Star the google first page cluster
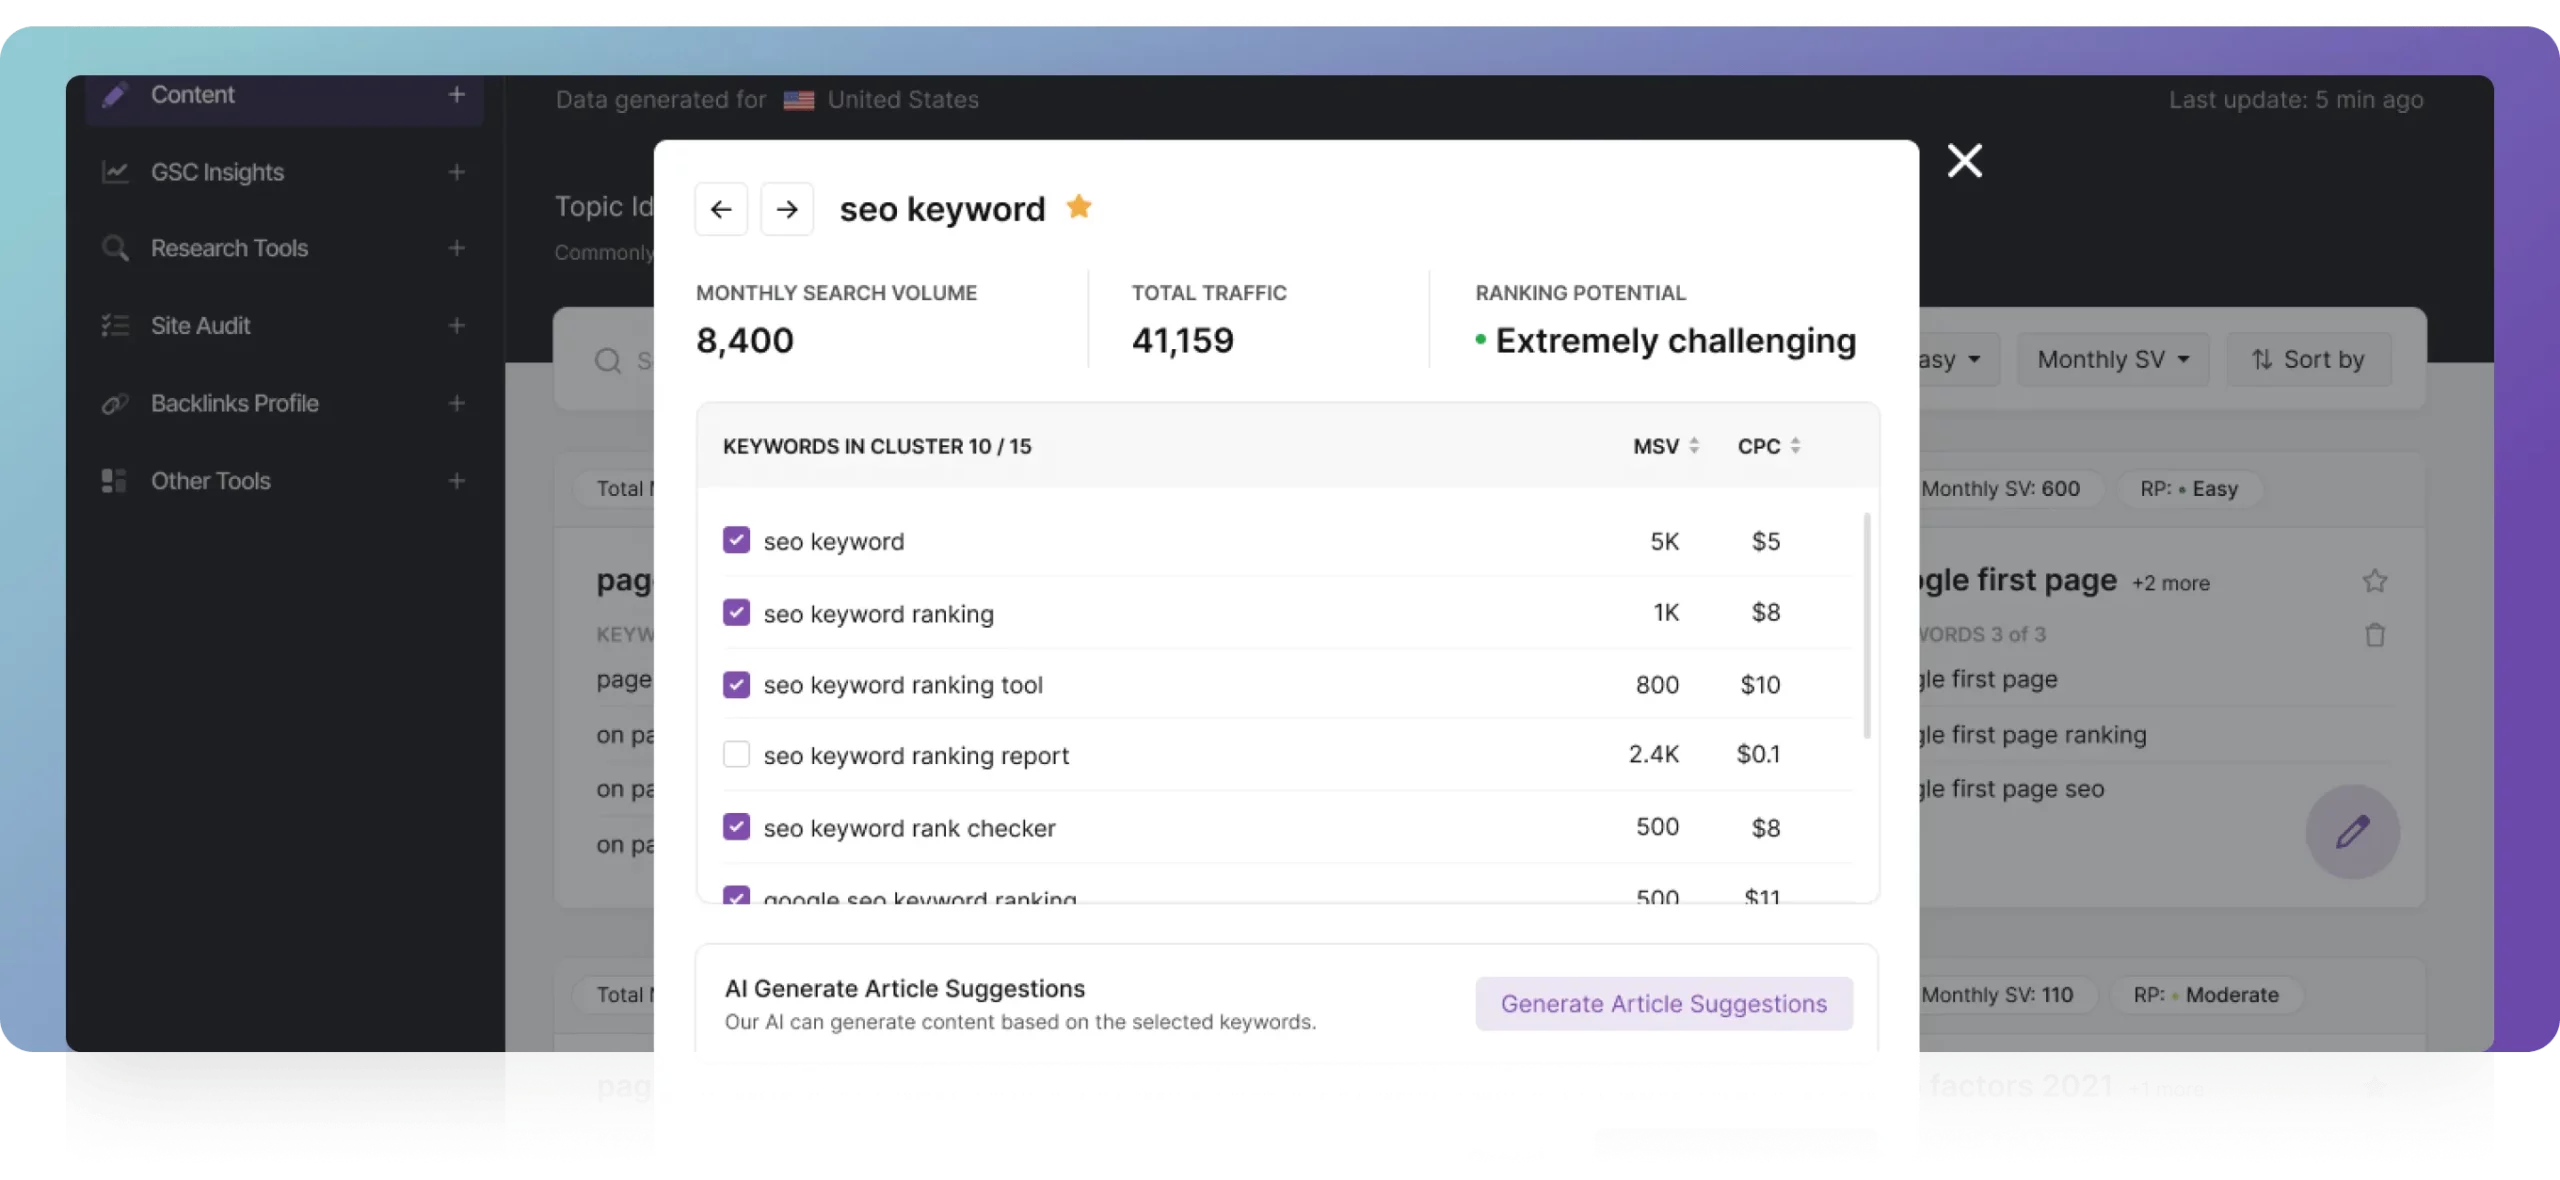Screen dimensions: 2560x1180 (2375, 581)
